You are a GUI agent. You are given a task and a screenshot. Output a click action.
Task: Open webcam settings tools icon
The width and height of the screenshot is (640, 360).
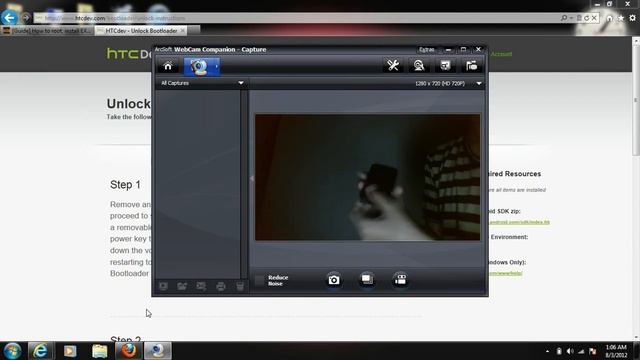(x=393, y=66)
